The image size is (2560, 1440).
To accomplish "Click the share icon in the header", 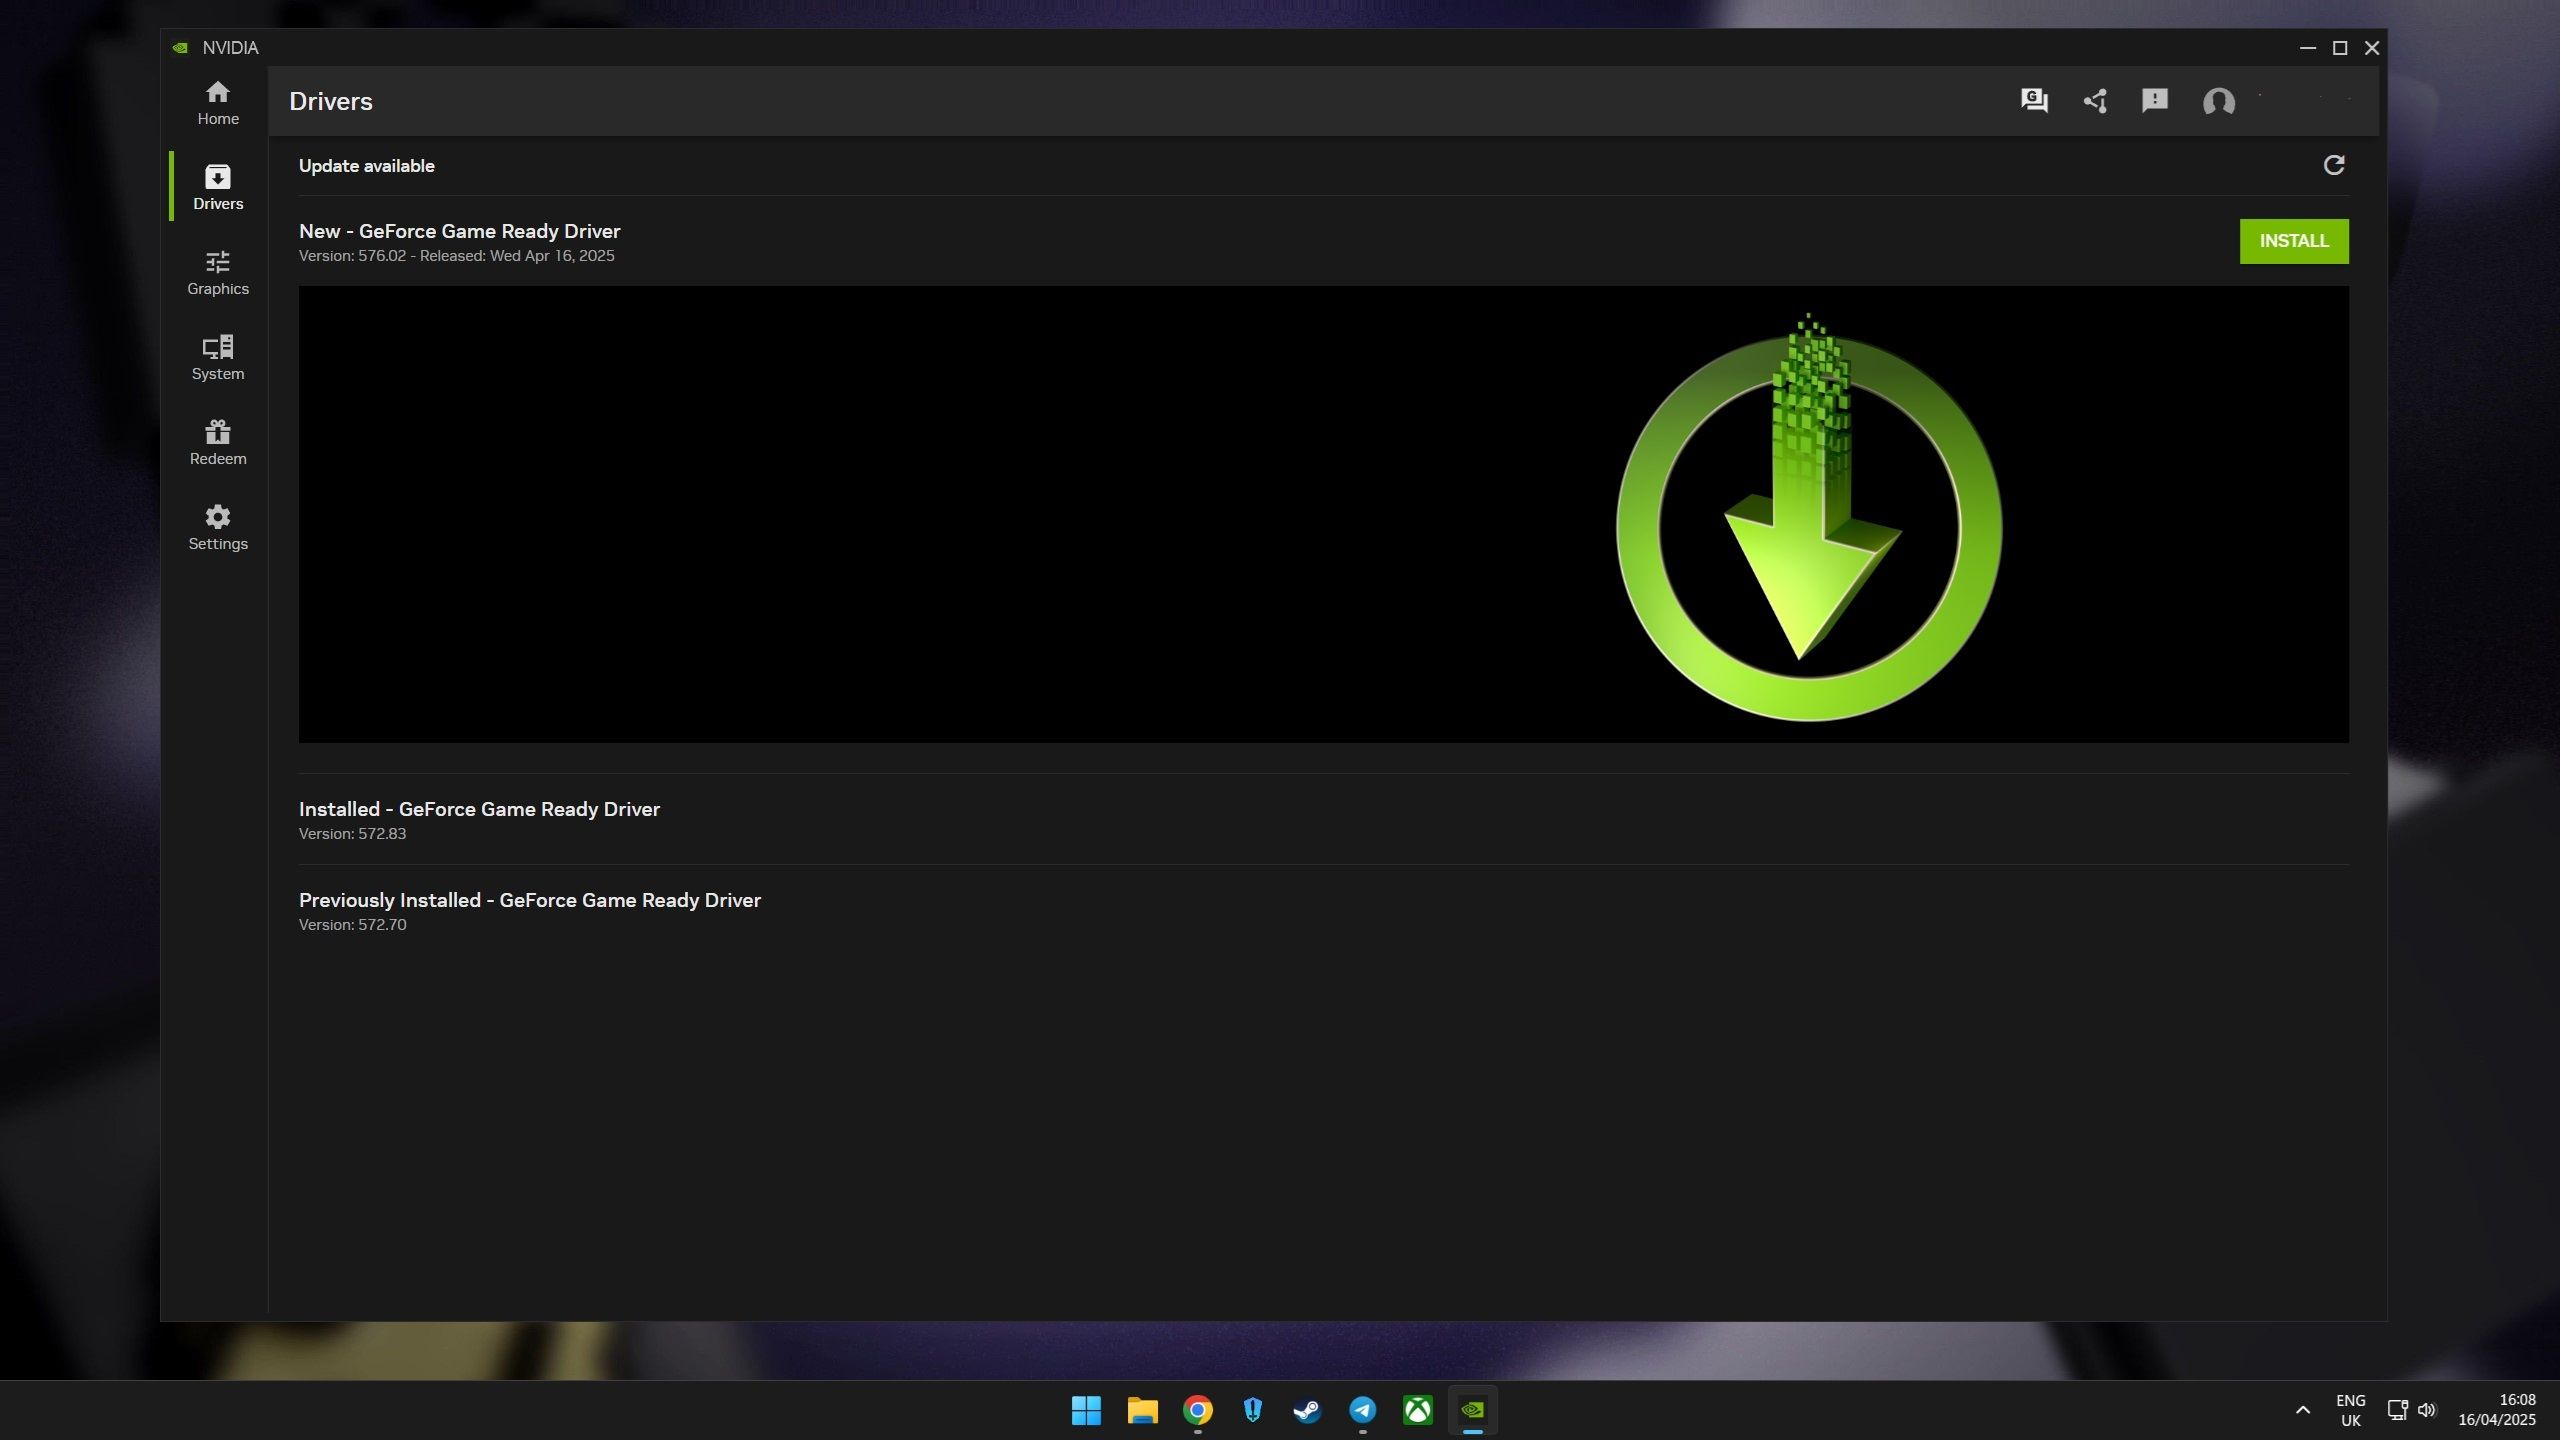I will click(x=2095, y=101).
